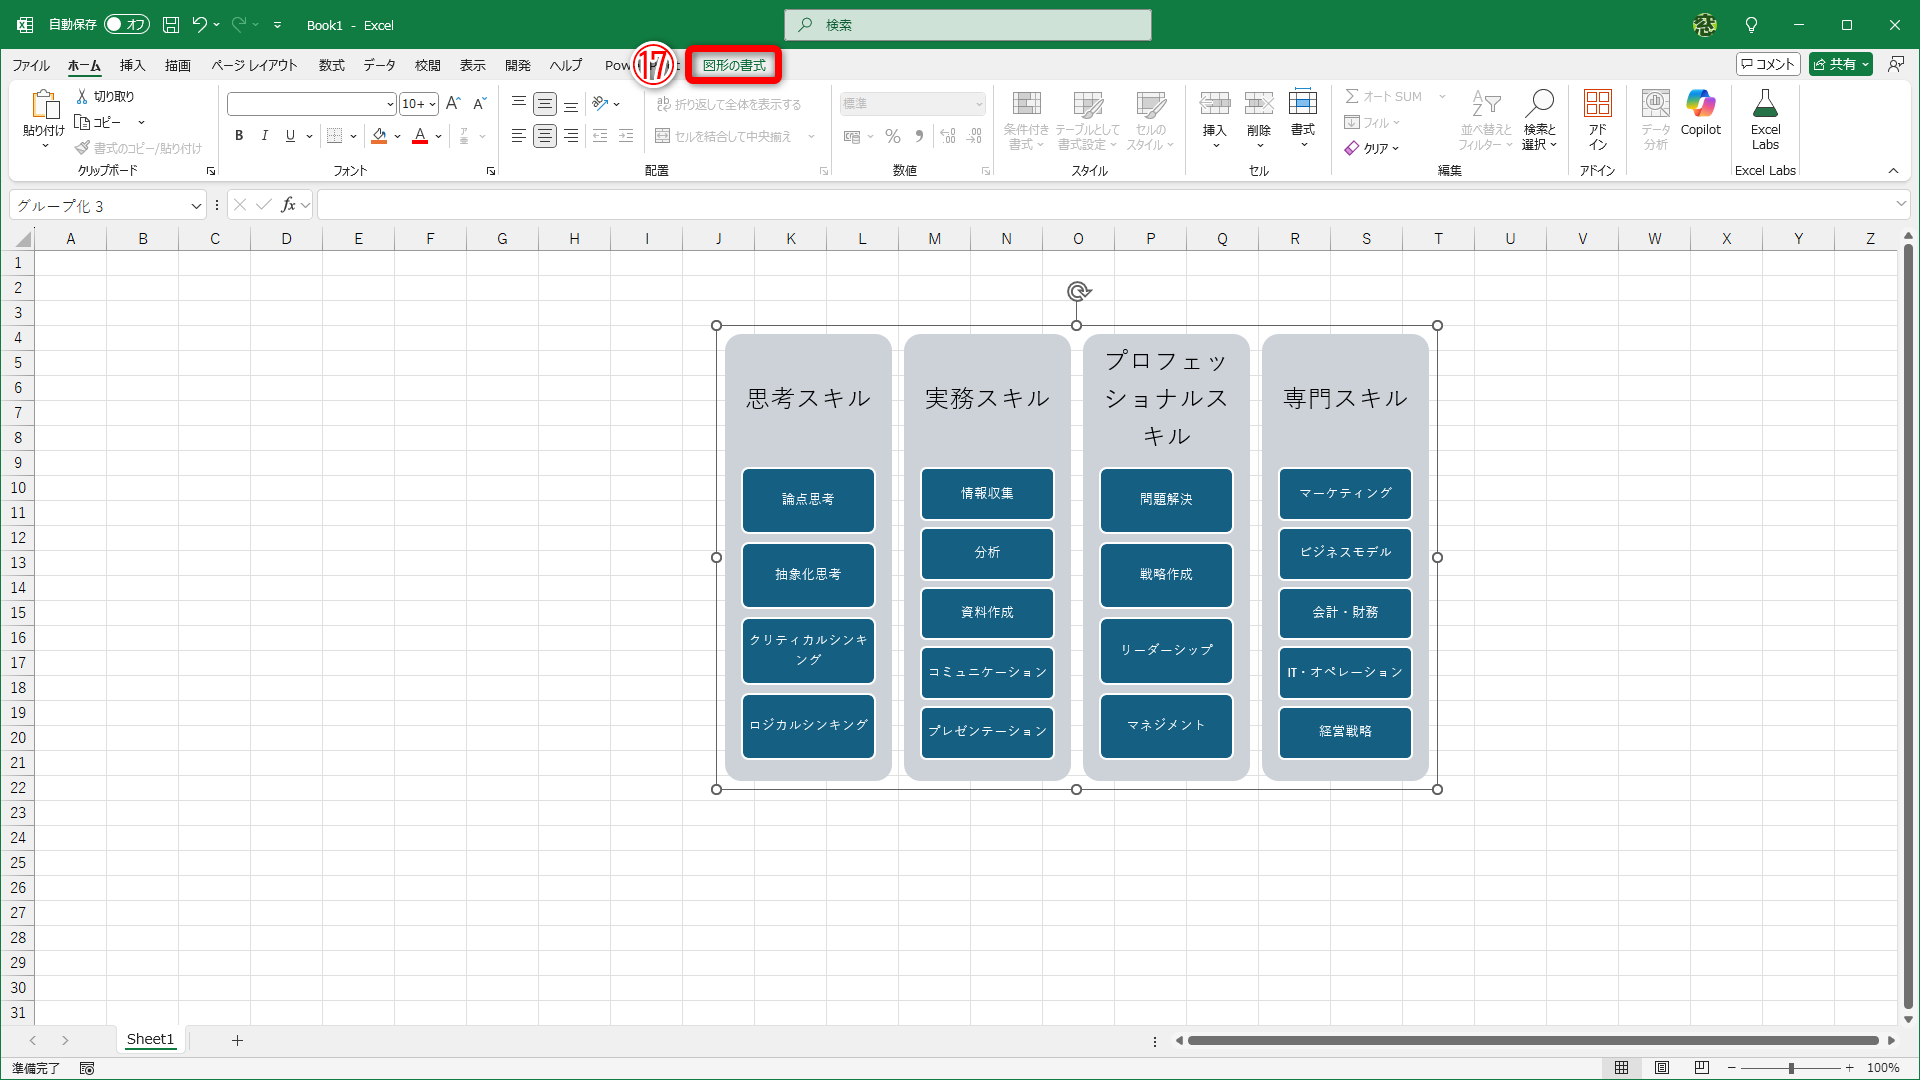
Task: Expand the 標準 number format dropdown
Action: [976, 103]
